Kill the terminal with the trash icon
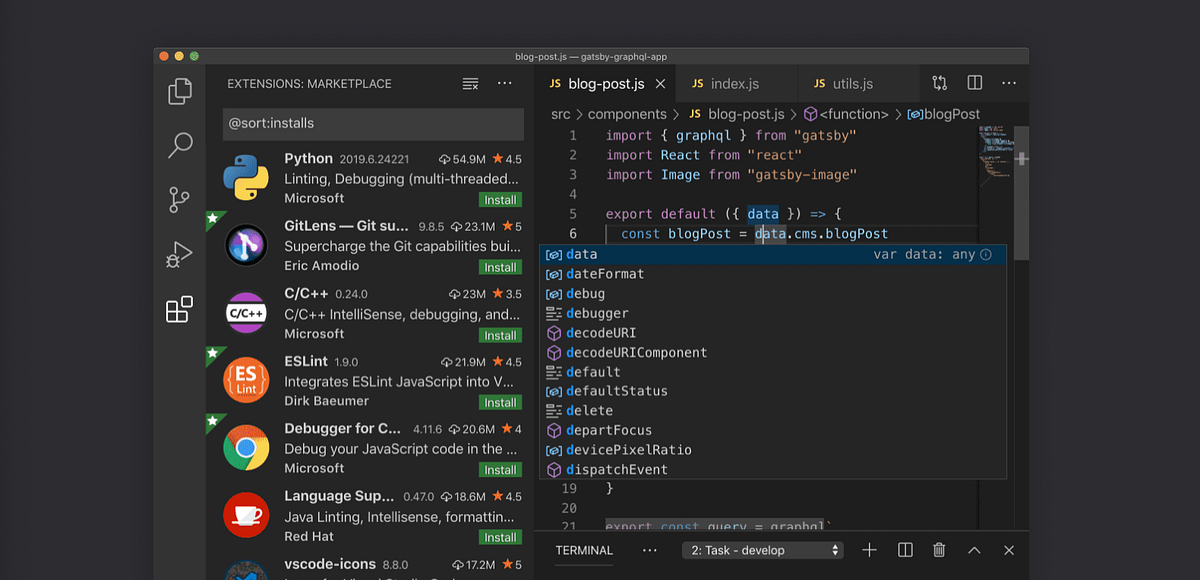 point(938,549)
